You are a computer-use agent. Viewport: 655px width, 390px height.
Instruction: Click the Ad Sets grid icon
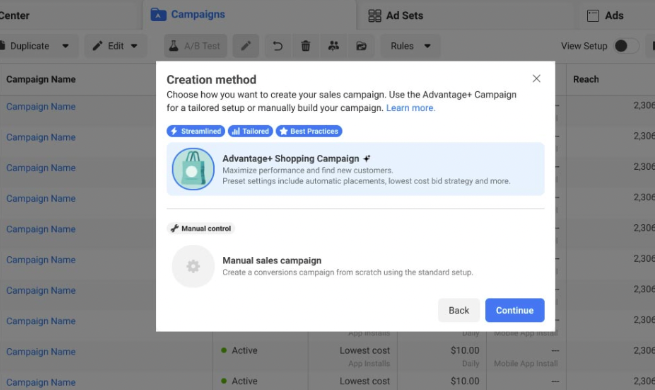(374, 16)
